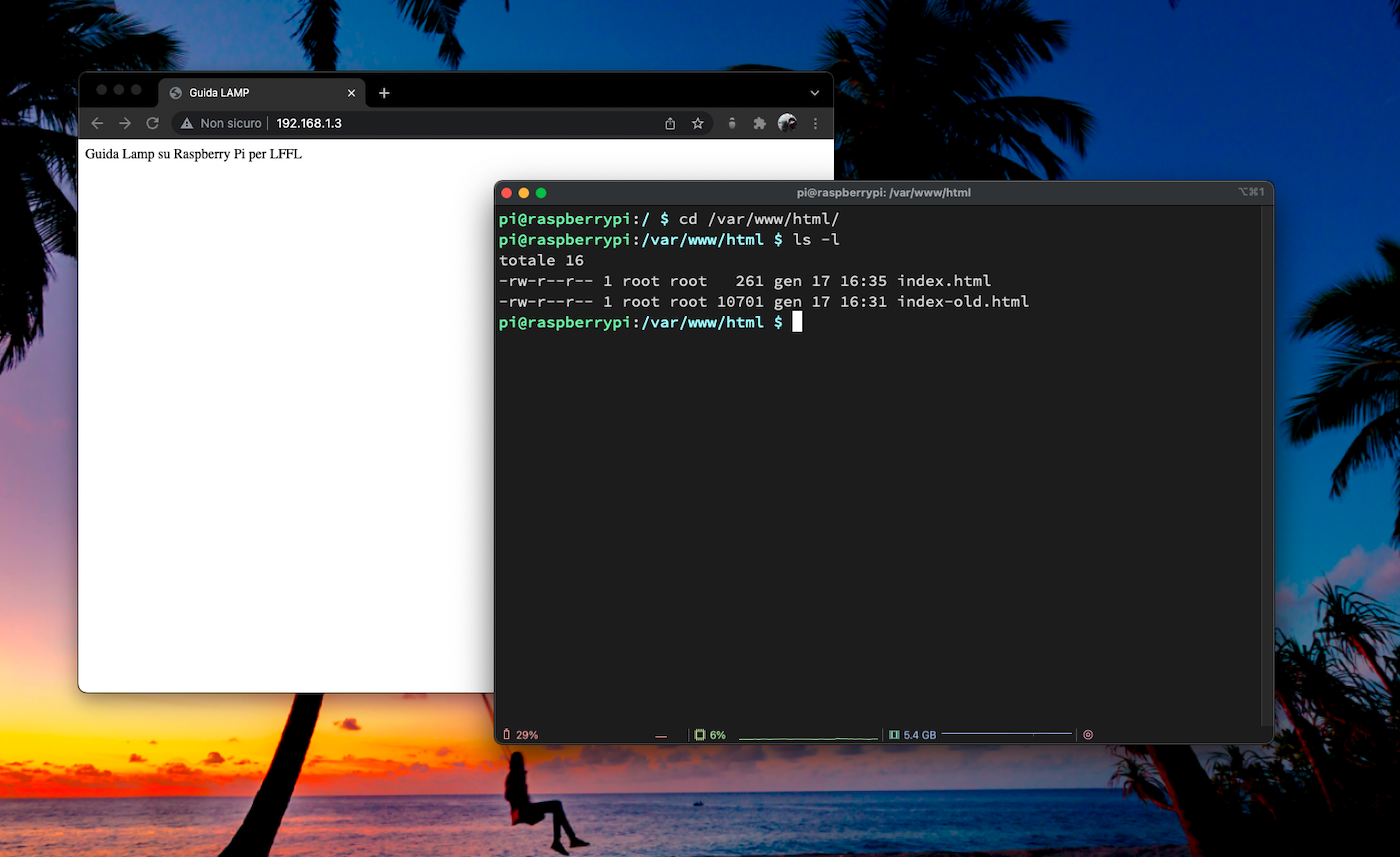Click the share icon in the toolbar
The width and height of the screenshot is (1400, 857).
(670, 123)
